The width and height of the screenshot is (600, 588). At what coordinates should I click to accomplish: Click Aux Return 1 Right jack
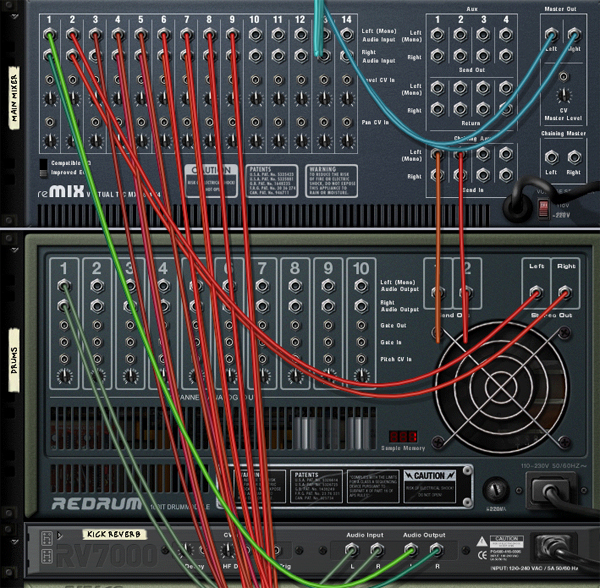coord(437,109)
